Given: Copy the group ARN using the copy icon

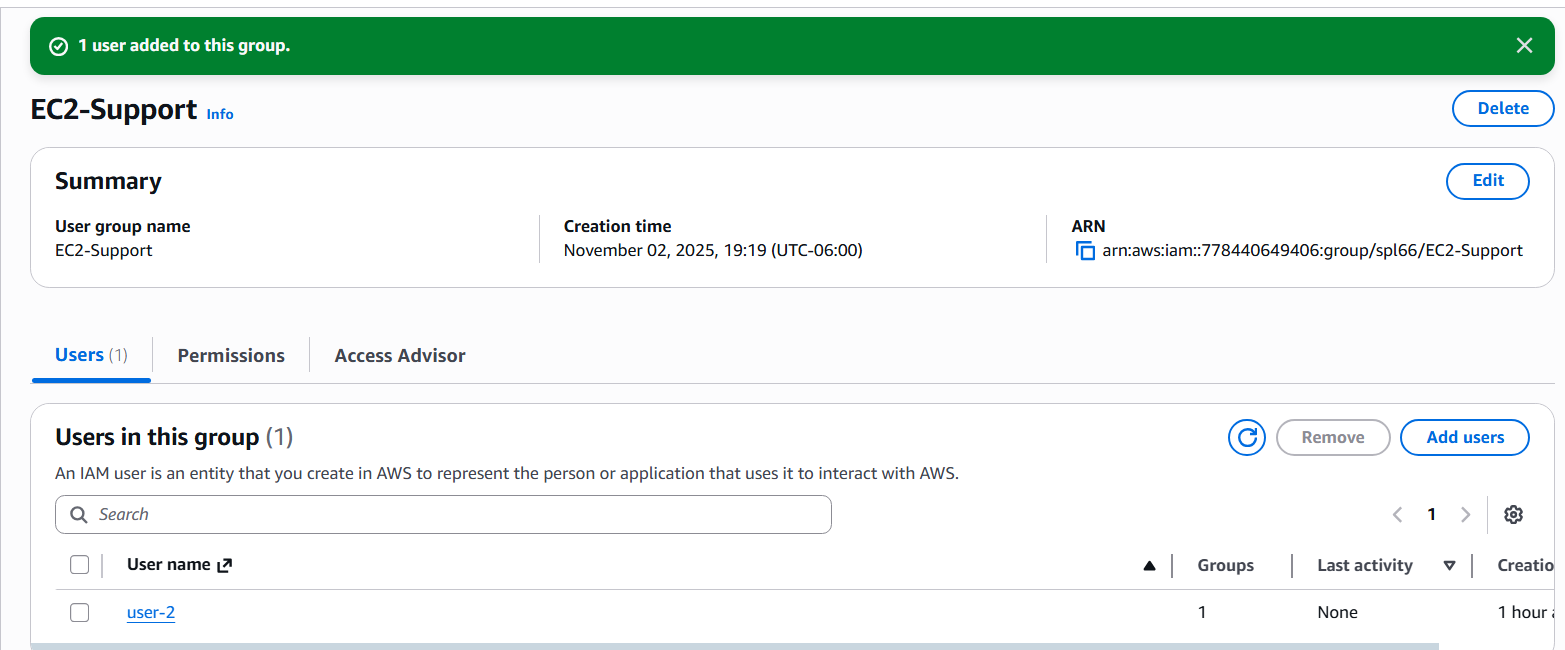Looking at the screenshot, I should coord(1085,251).
